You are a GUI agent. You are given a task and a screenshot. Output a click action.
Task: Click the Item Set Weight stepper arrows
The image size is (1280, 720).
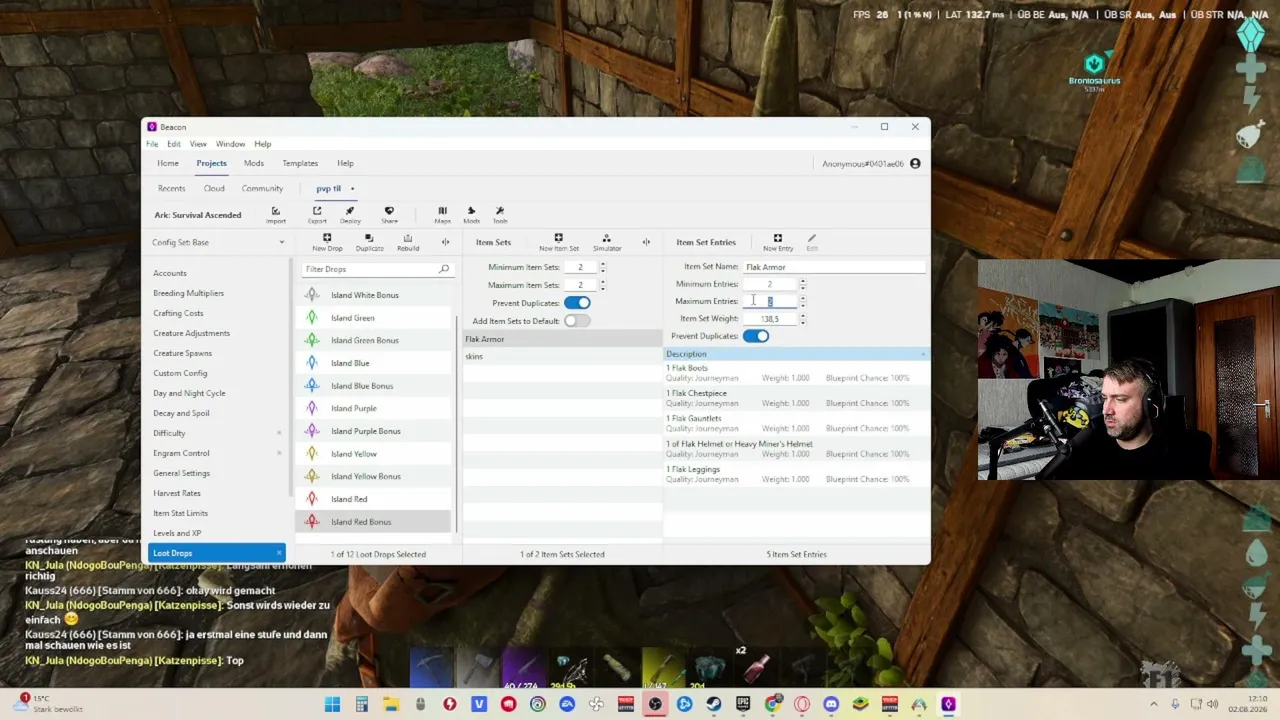coord(802,318)
